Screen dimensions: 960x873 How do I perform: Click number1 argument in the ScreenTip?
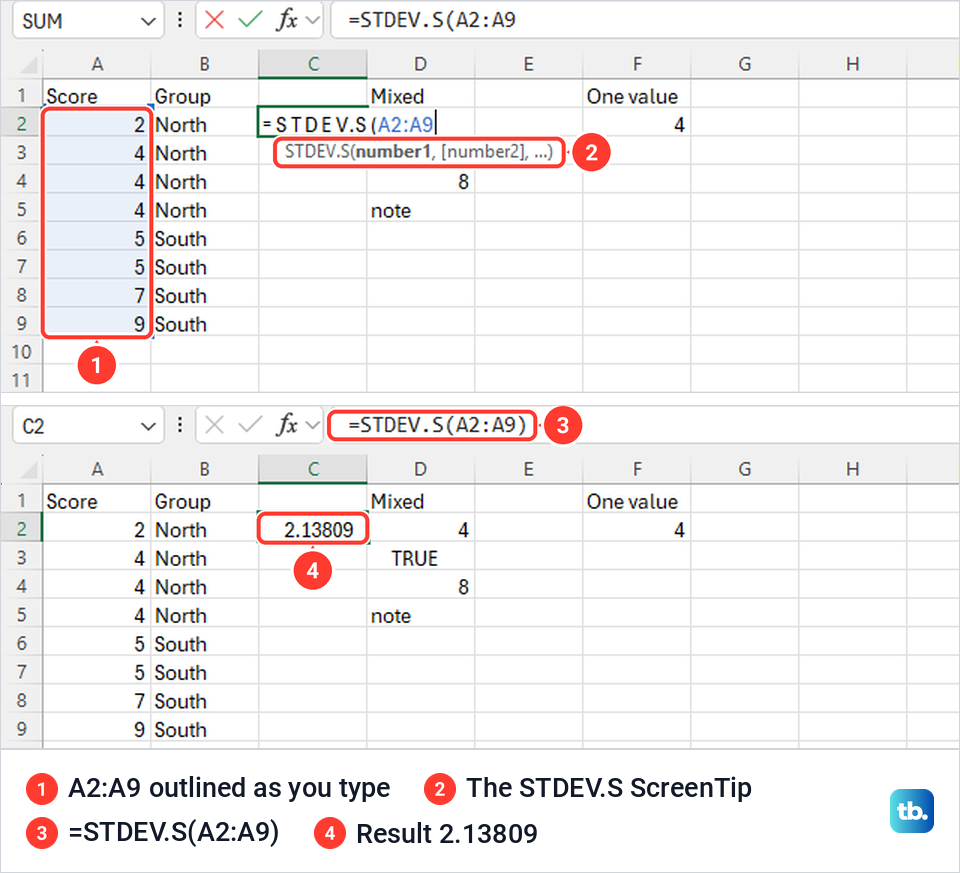tap(392, 152)
